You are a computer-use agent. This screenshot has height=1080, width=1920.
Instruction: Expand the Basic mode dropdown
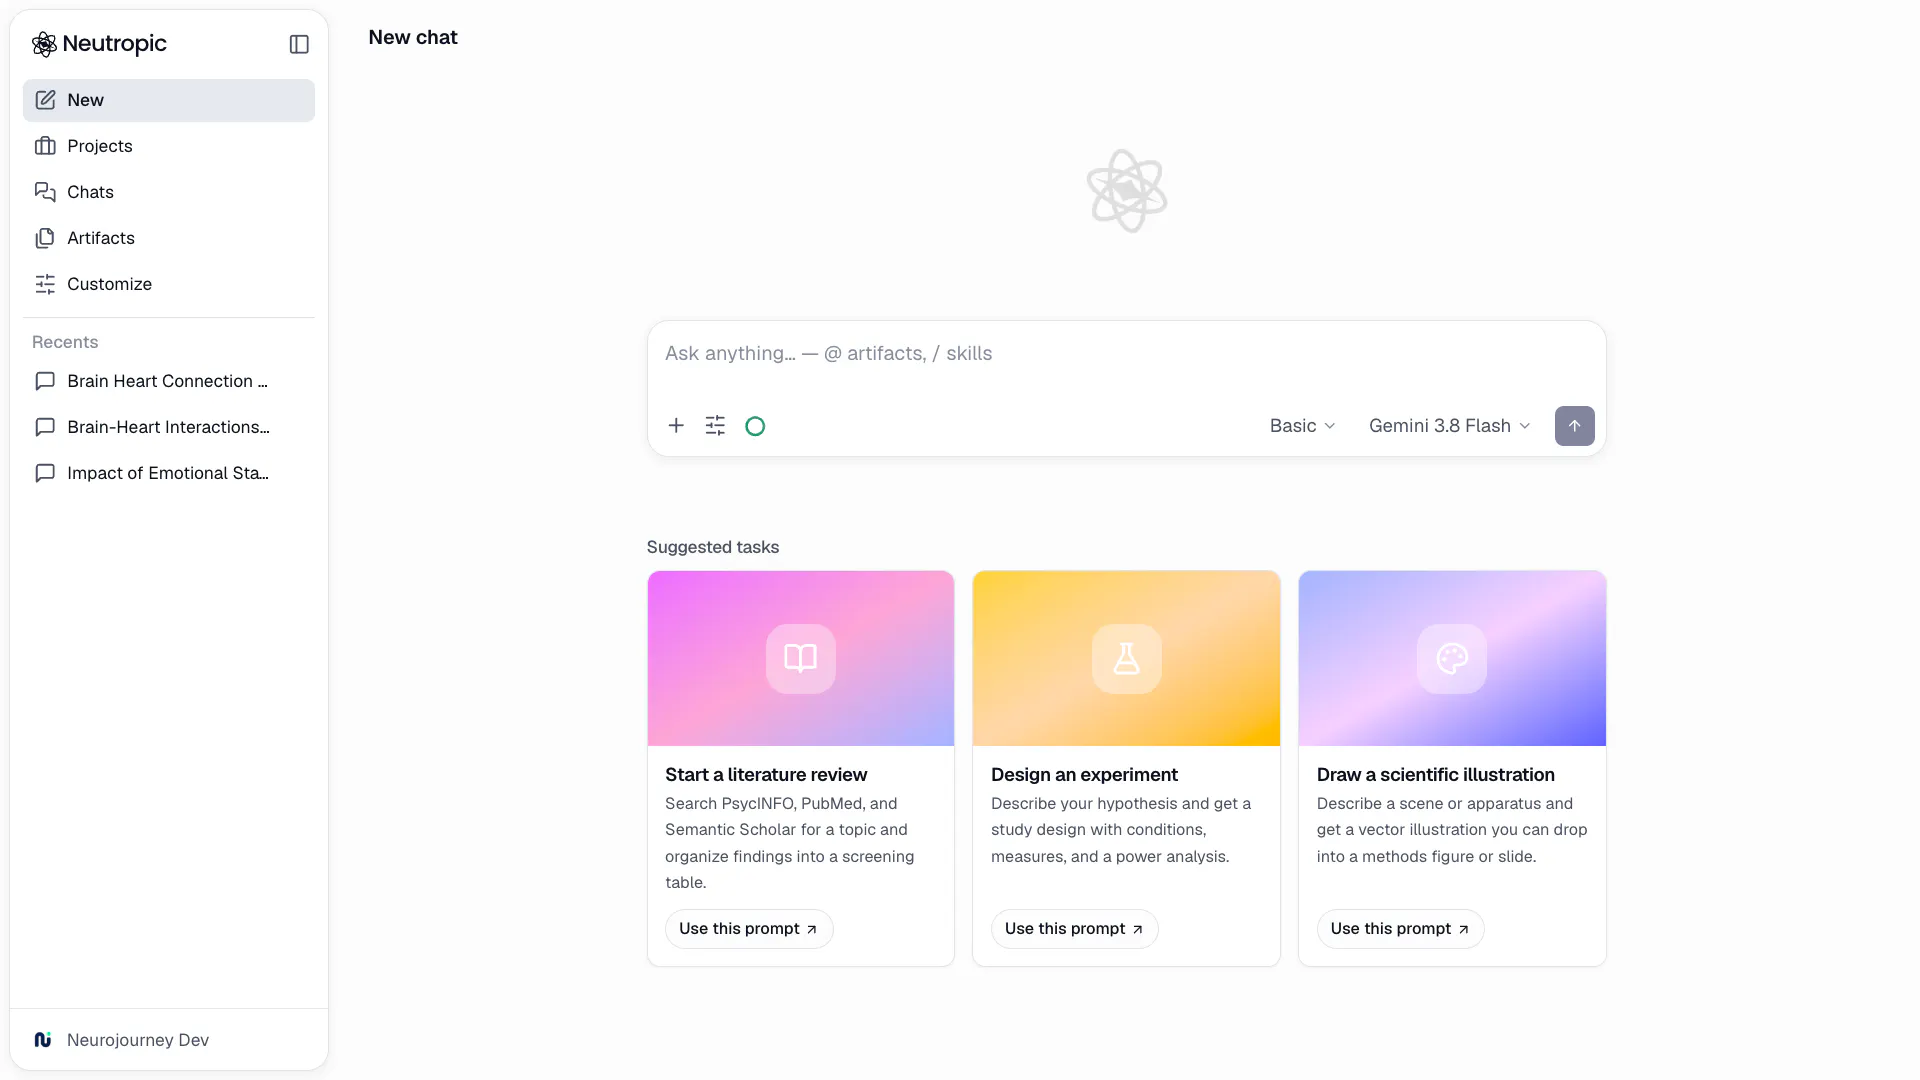click(1302, 426)
